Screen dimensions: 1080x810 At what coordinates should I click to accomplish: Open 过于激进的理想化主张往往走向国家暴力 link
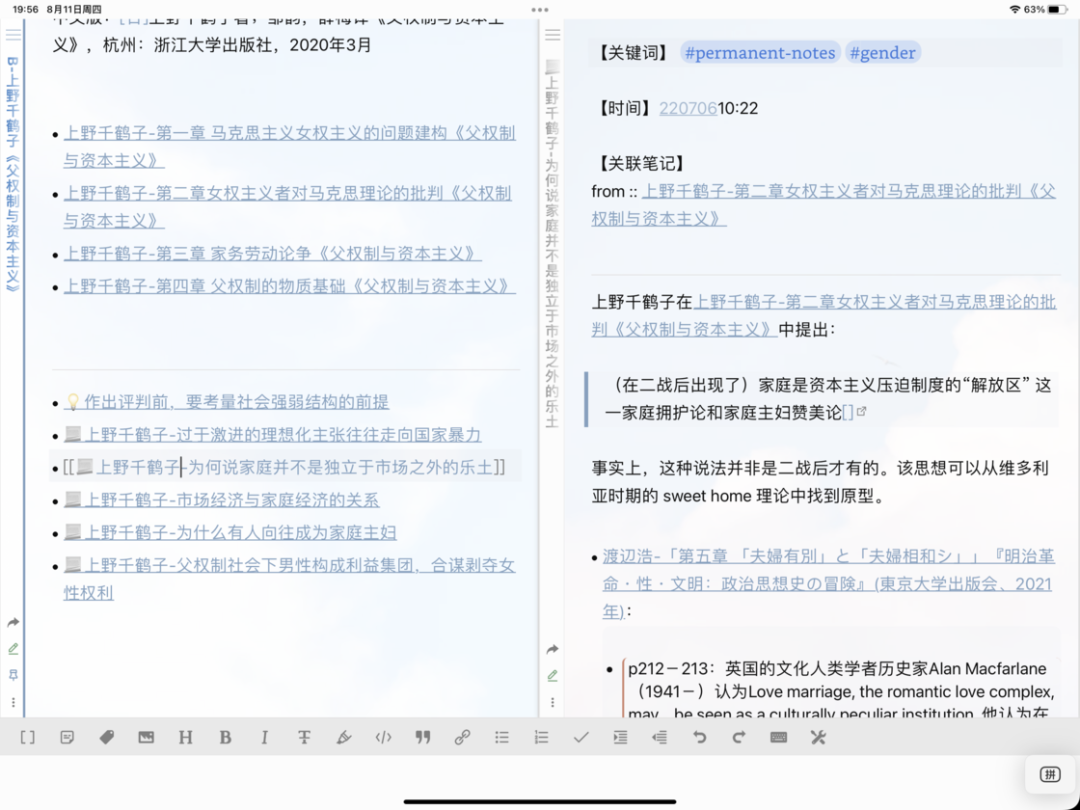pyautogui.click(x=272, y=435)
